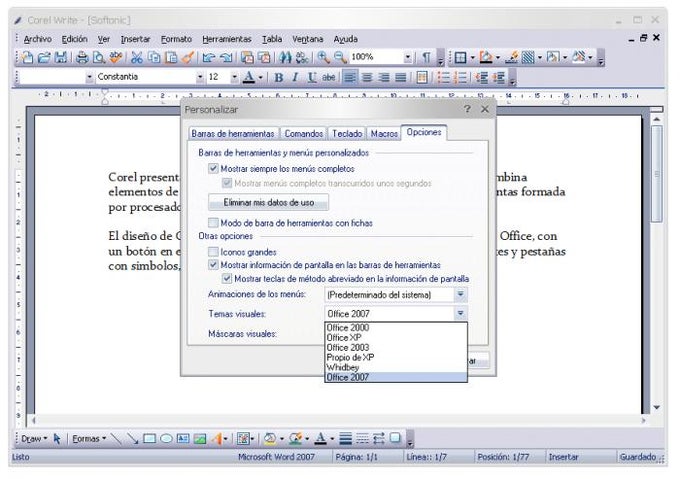Expand the Draw menu dropdown
The image size is (680, 479).
pos(34,439)
